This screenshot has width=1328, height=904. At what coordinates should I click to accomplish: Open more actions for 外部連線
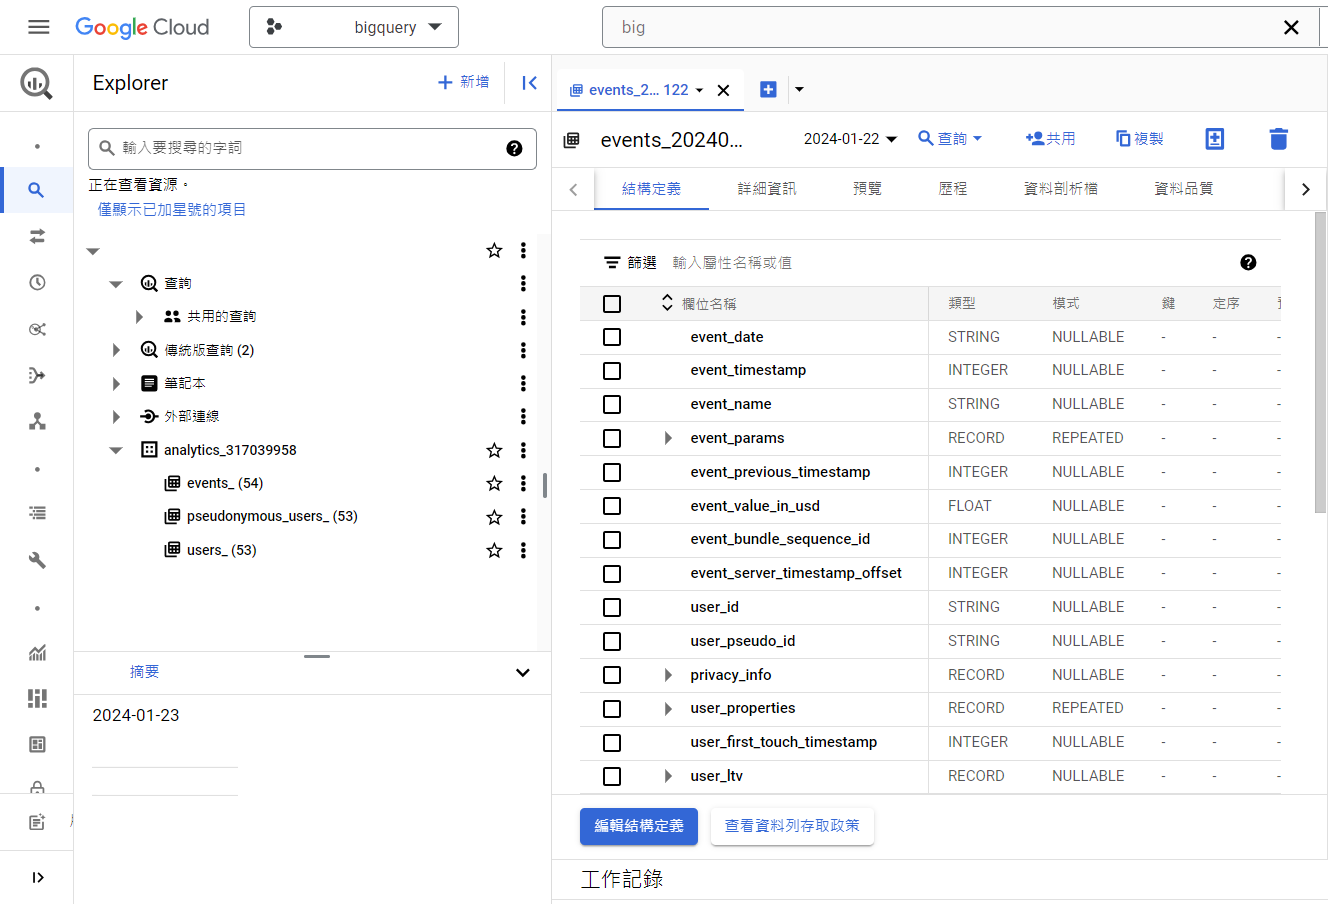pos(523,416)
